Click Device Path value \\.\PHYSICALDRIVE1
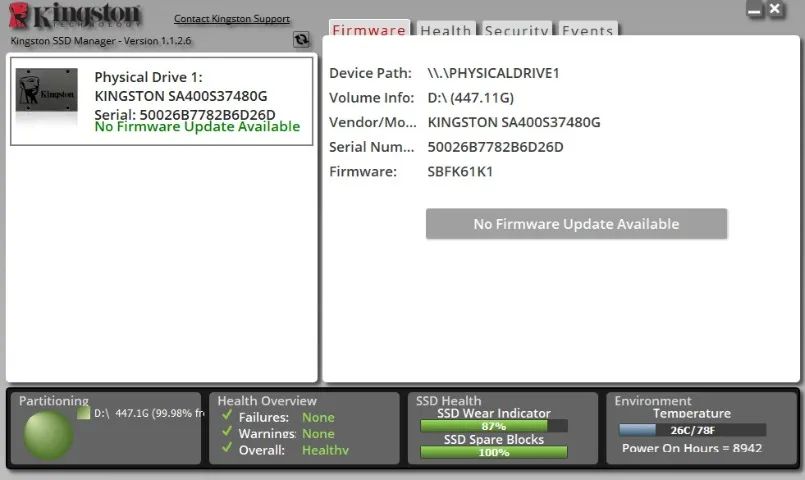805x480 pixels. click(493, 73)
